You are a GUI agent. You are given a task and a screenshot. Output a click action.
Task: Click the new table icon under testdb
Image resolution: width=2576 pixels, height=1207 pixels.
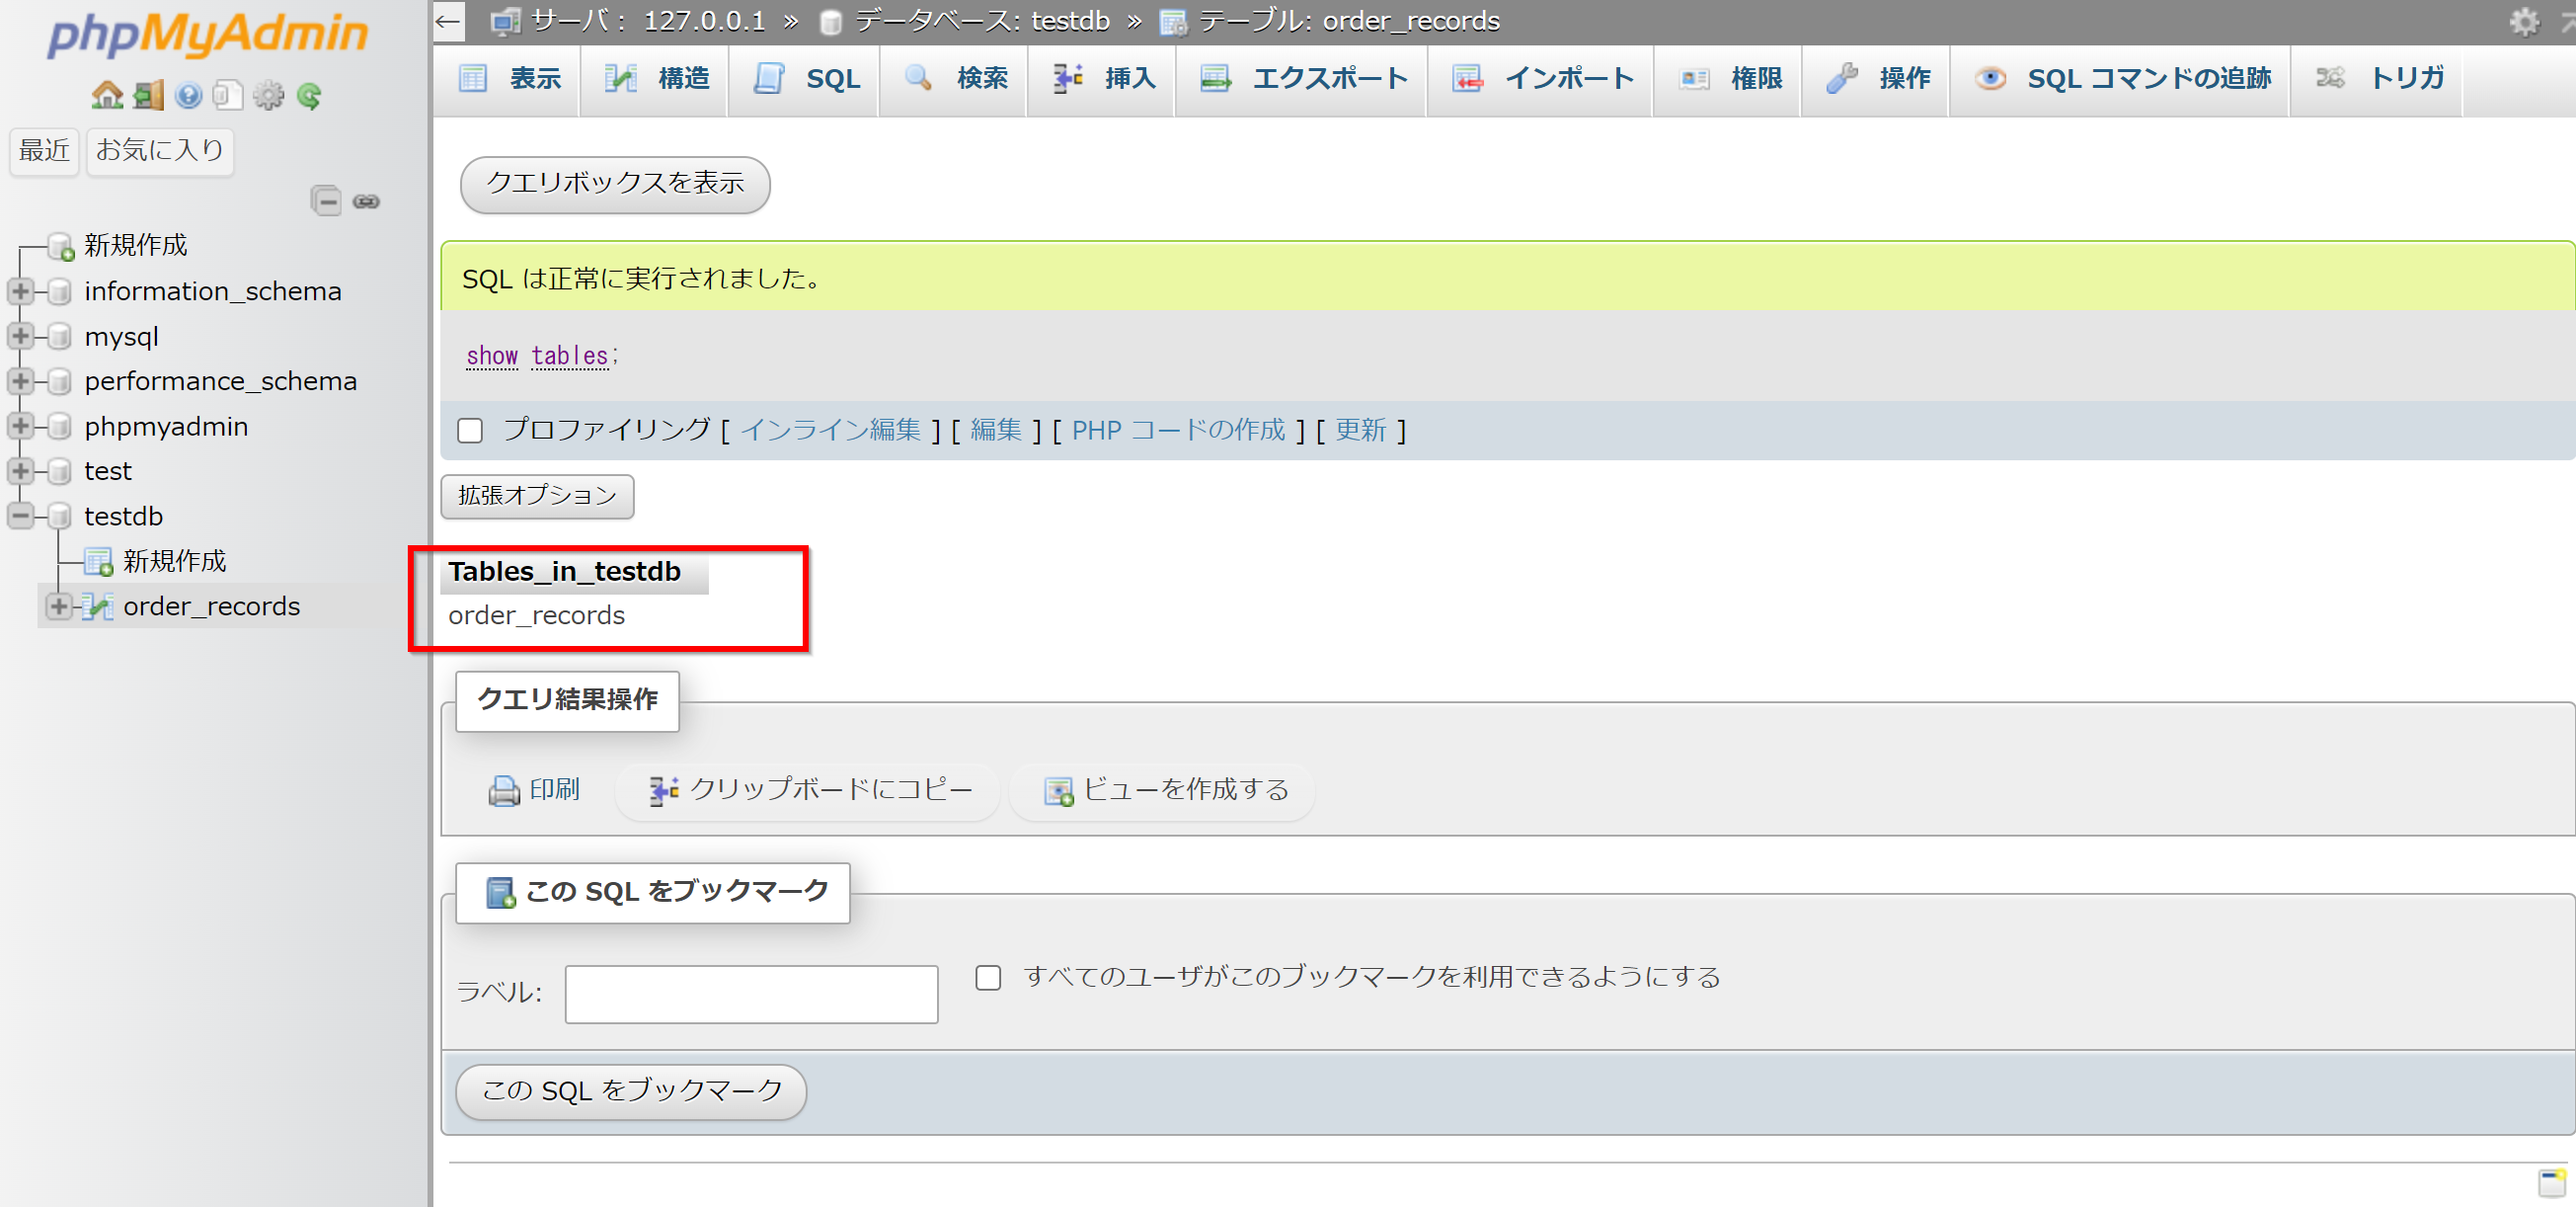click(98, 561)
